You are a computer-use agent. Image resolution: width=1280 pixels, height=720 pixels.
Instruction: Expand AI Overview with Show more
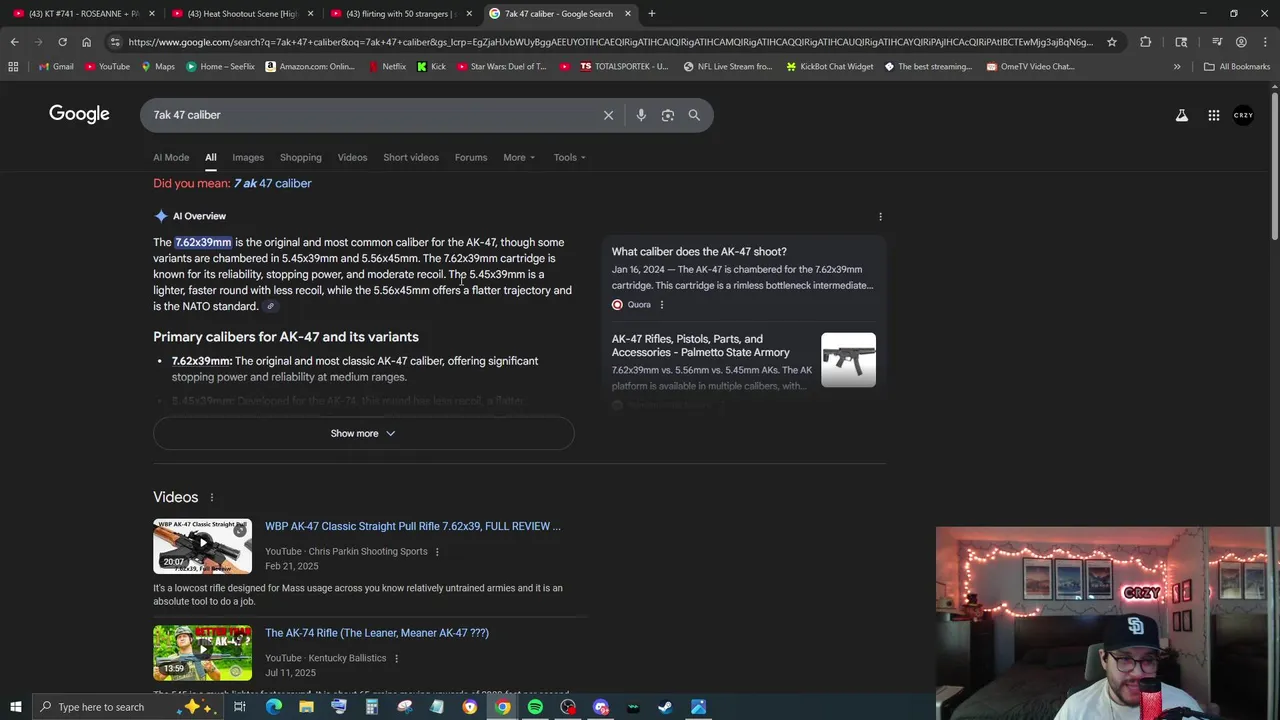point(364,433)
